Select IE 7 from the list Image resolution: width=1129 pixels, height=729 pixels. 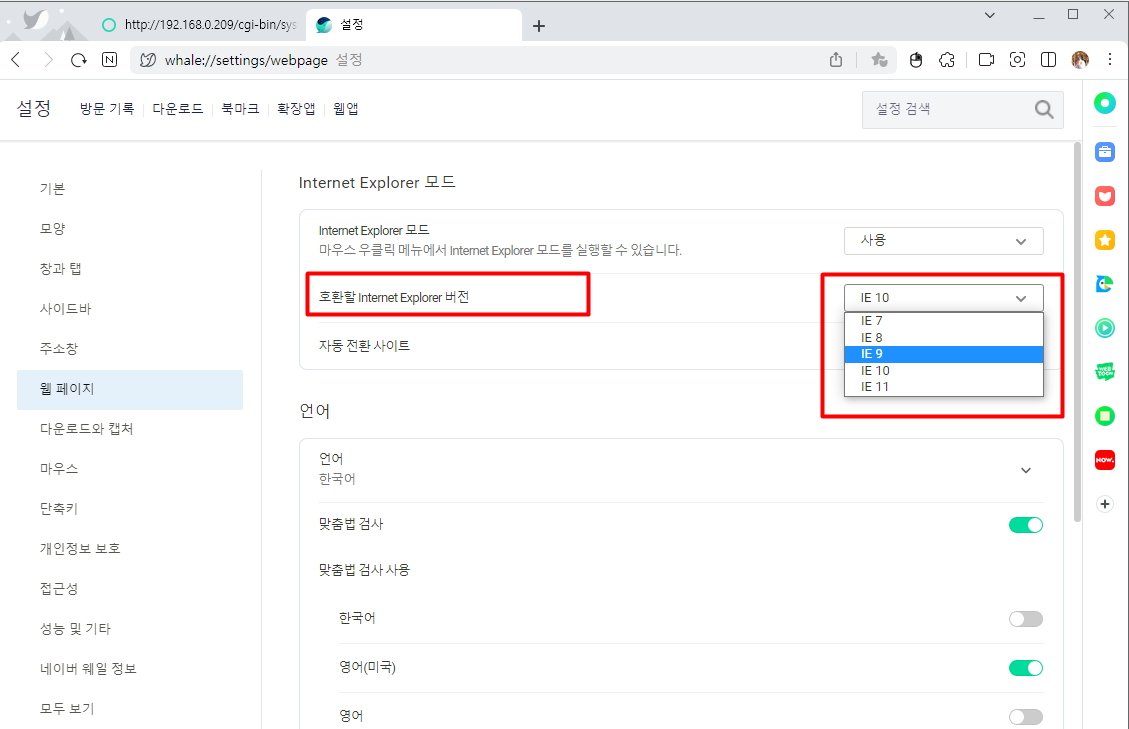pyautogui.click(x=943, y=321)
